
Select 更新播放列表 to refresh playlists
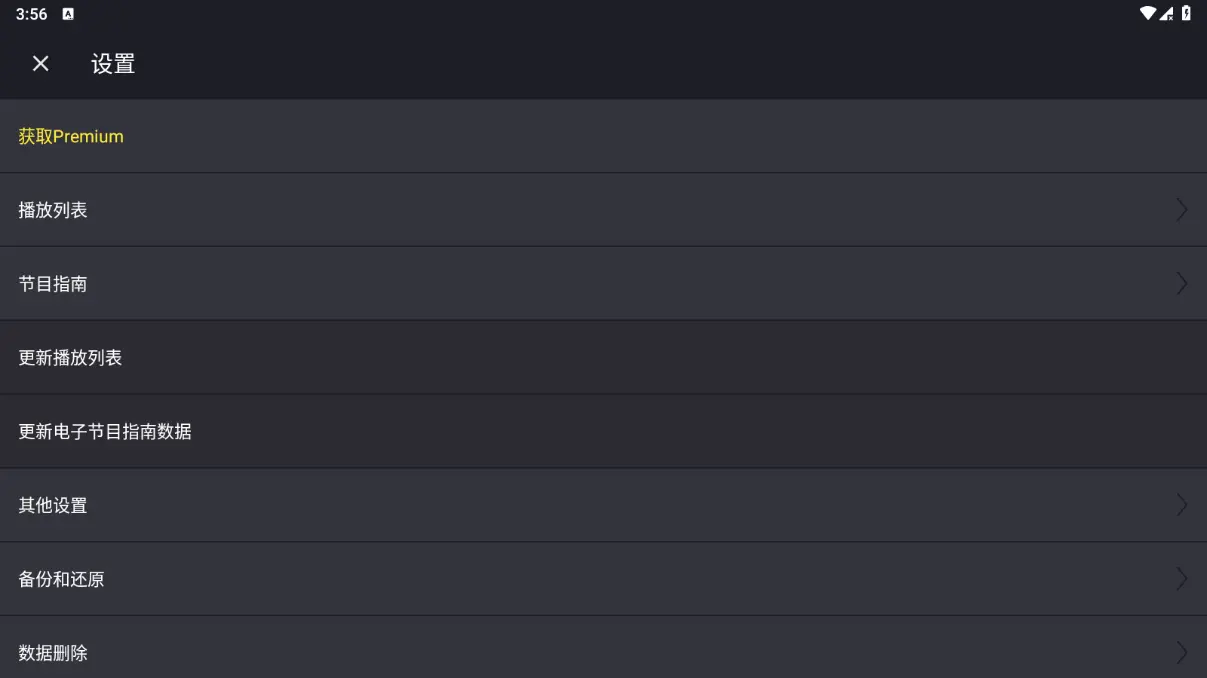(x=603, y=358)
